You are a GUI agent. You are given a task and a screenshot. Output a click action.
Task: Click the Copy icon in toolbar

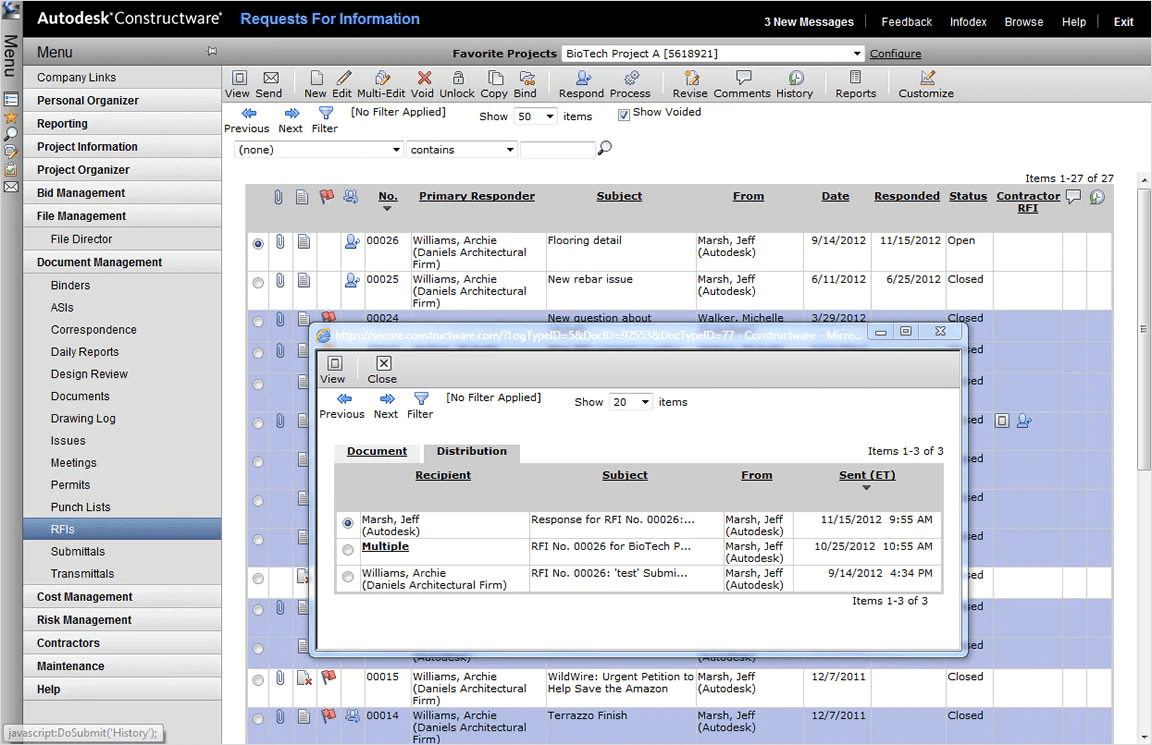click(496, 78)
